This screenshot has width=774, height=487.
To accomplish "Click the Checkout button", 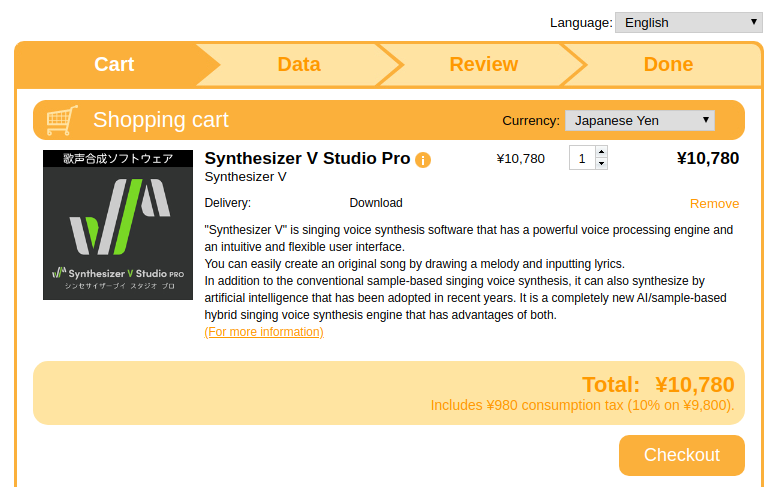I will 682,455.
